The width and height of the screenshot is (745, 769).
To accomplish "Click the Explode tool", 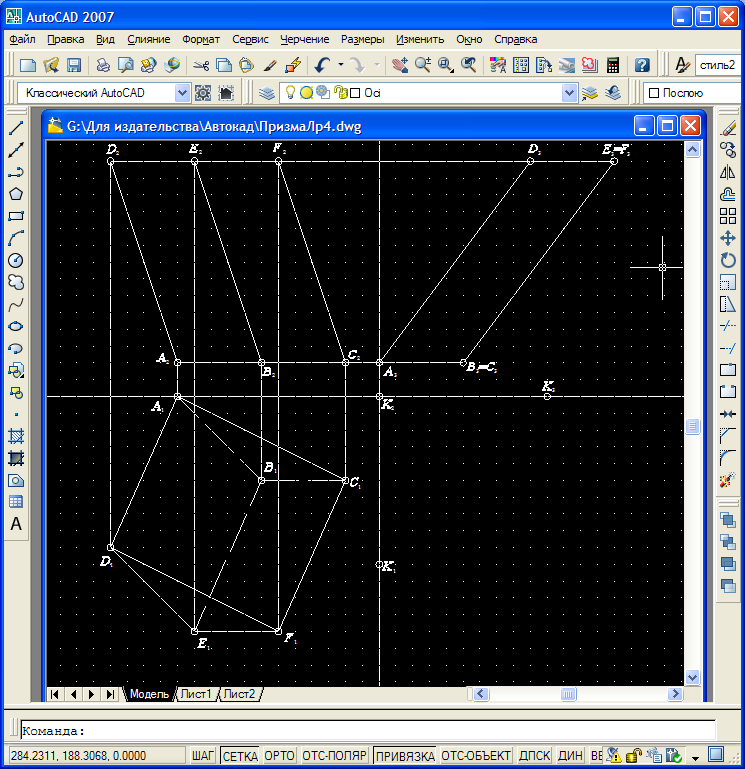I will (x=728, y=480).
